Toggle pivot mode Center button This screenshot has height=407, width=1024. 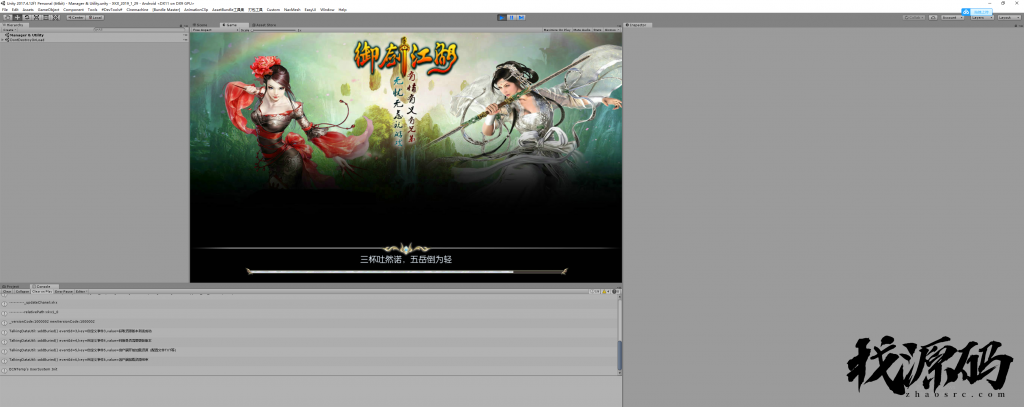[x=76, y=18]
